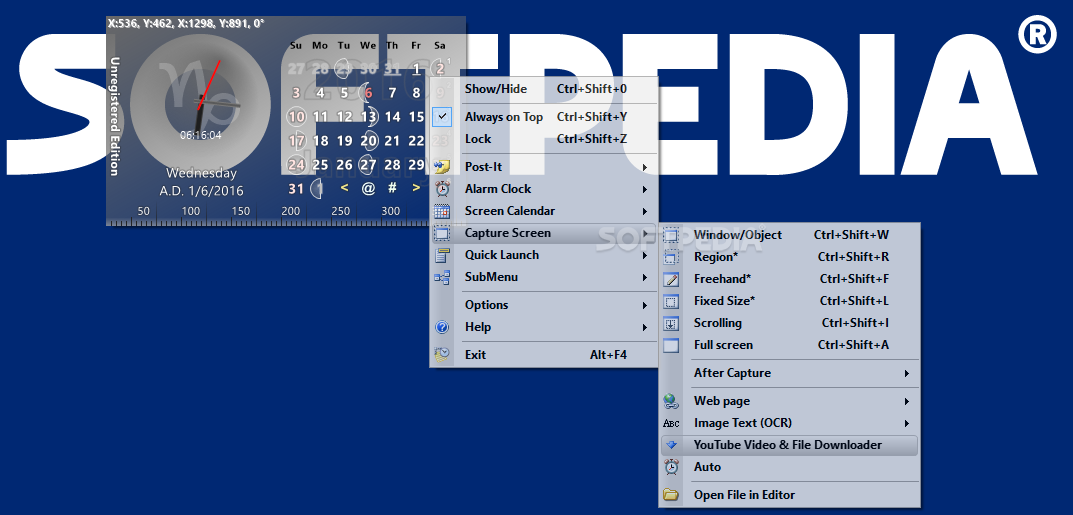
Task: Click the Auto capture clock icon
Action: click(x=671, y=467)
